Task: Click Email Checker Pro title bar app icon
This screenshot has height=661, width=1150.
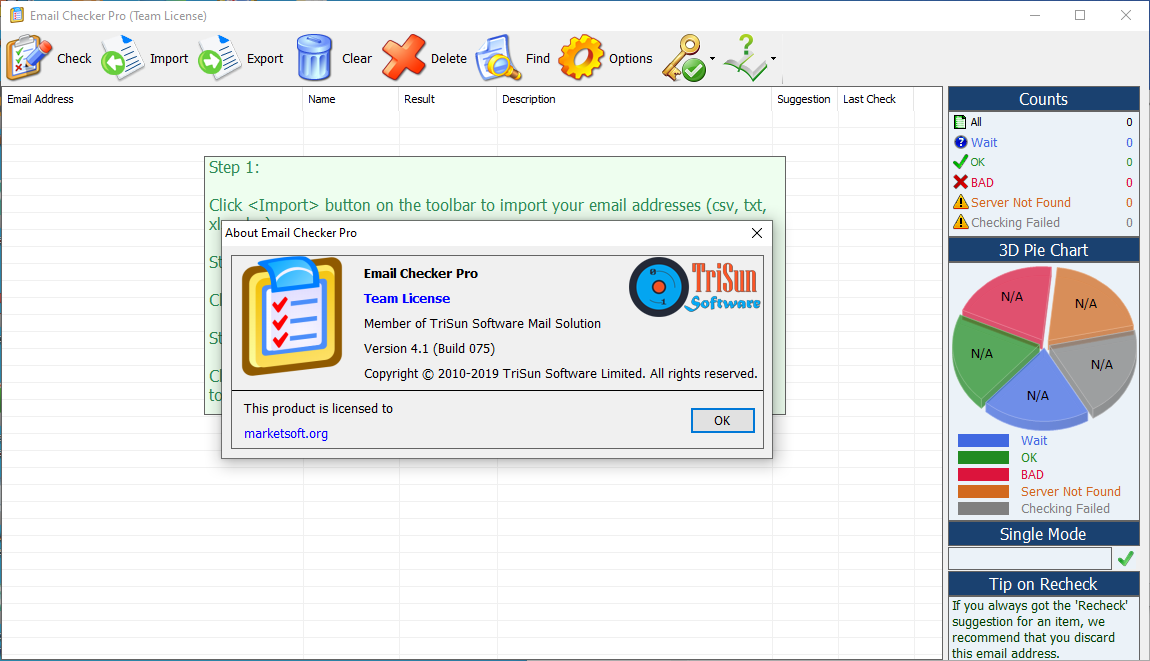Action: 16,15
